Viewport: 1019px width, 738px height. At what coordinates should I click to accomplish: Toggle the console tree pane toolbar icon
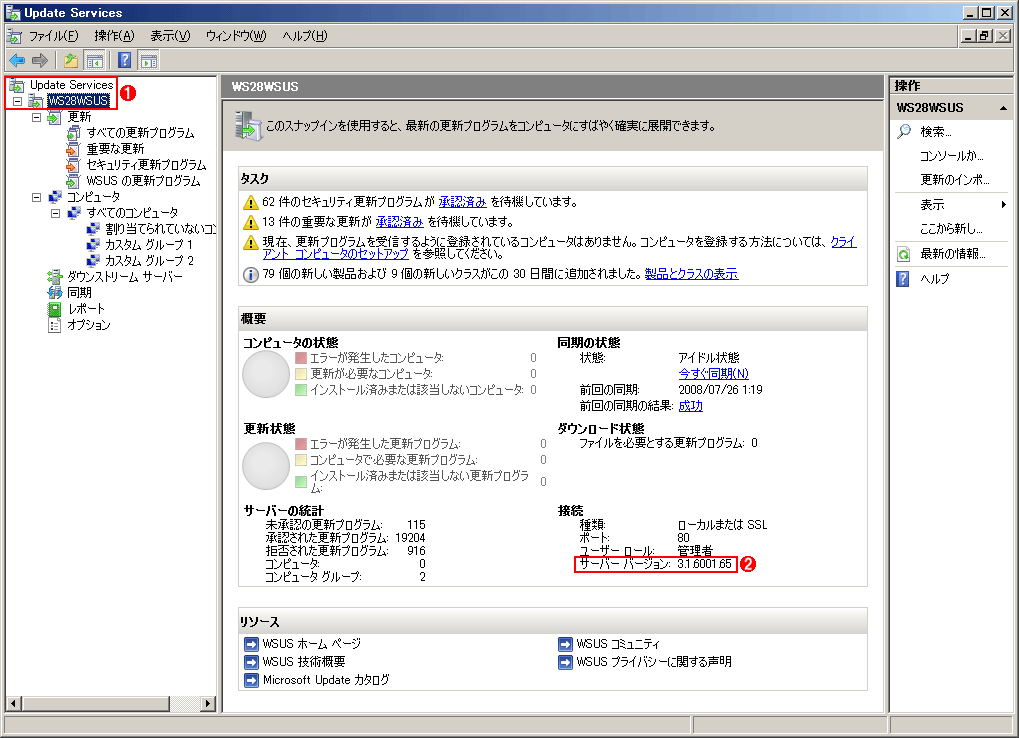tap(95, 61)
